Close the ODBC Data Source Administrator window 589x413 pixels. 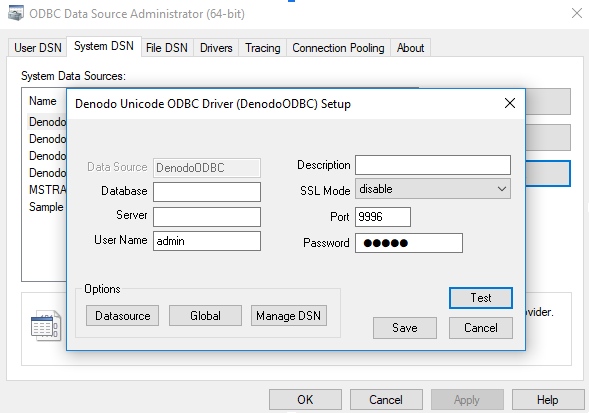point(577,13)
